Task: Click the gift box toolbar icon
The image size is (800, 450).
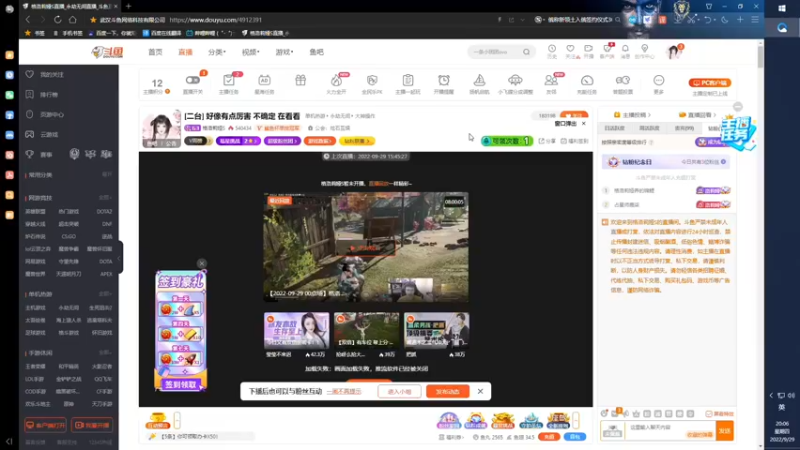Action: (300, 80)
